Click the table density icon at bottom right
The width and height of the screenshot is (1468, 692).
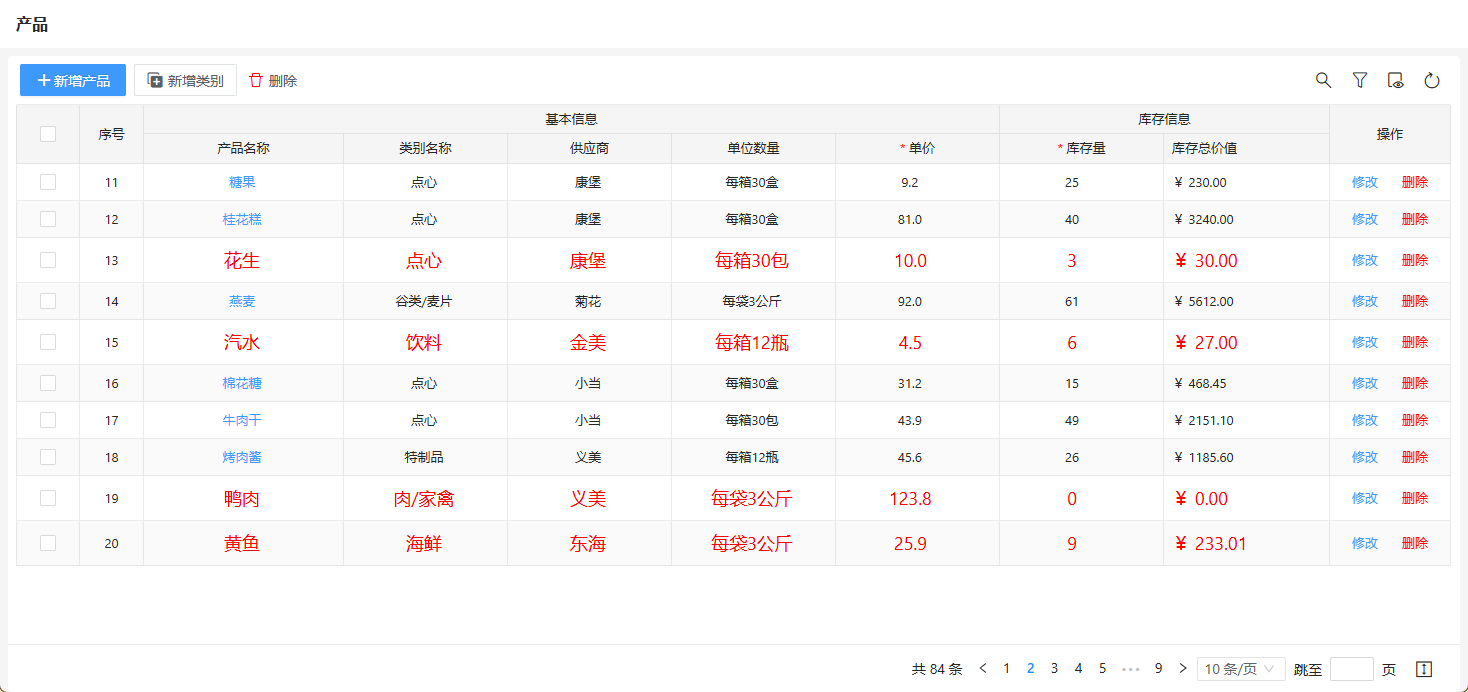[x=1425, y=669]
